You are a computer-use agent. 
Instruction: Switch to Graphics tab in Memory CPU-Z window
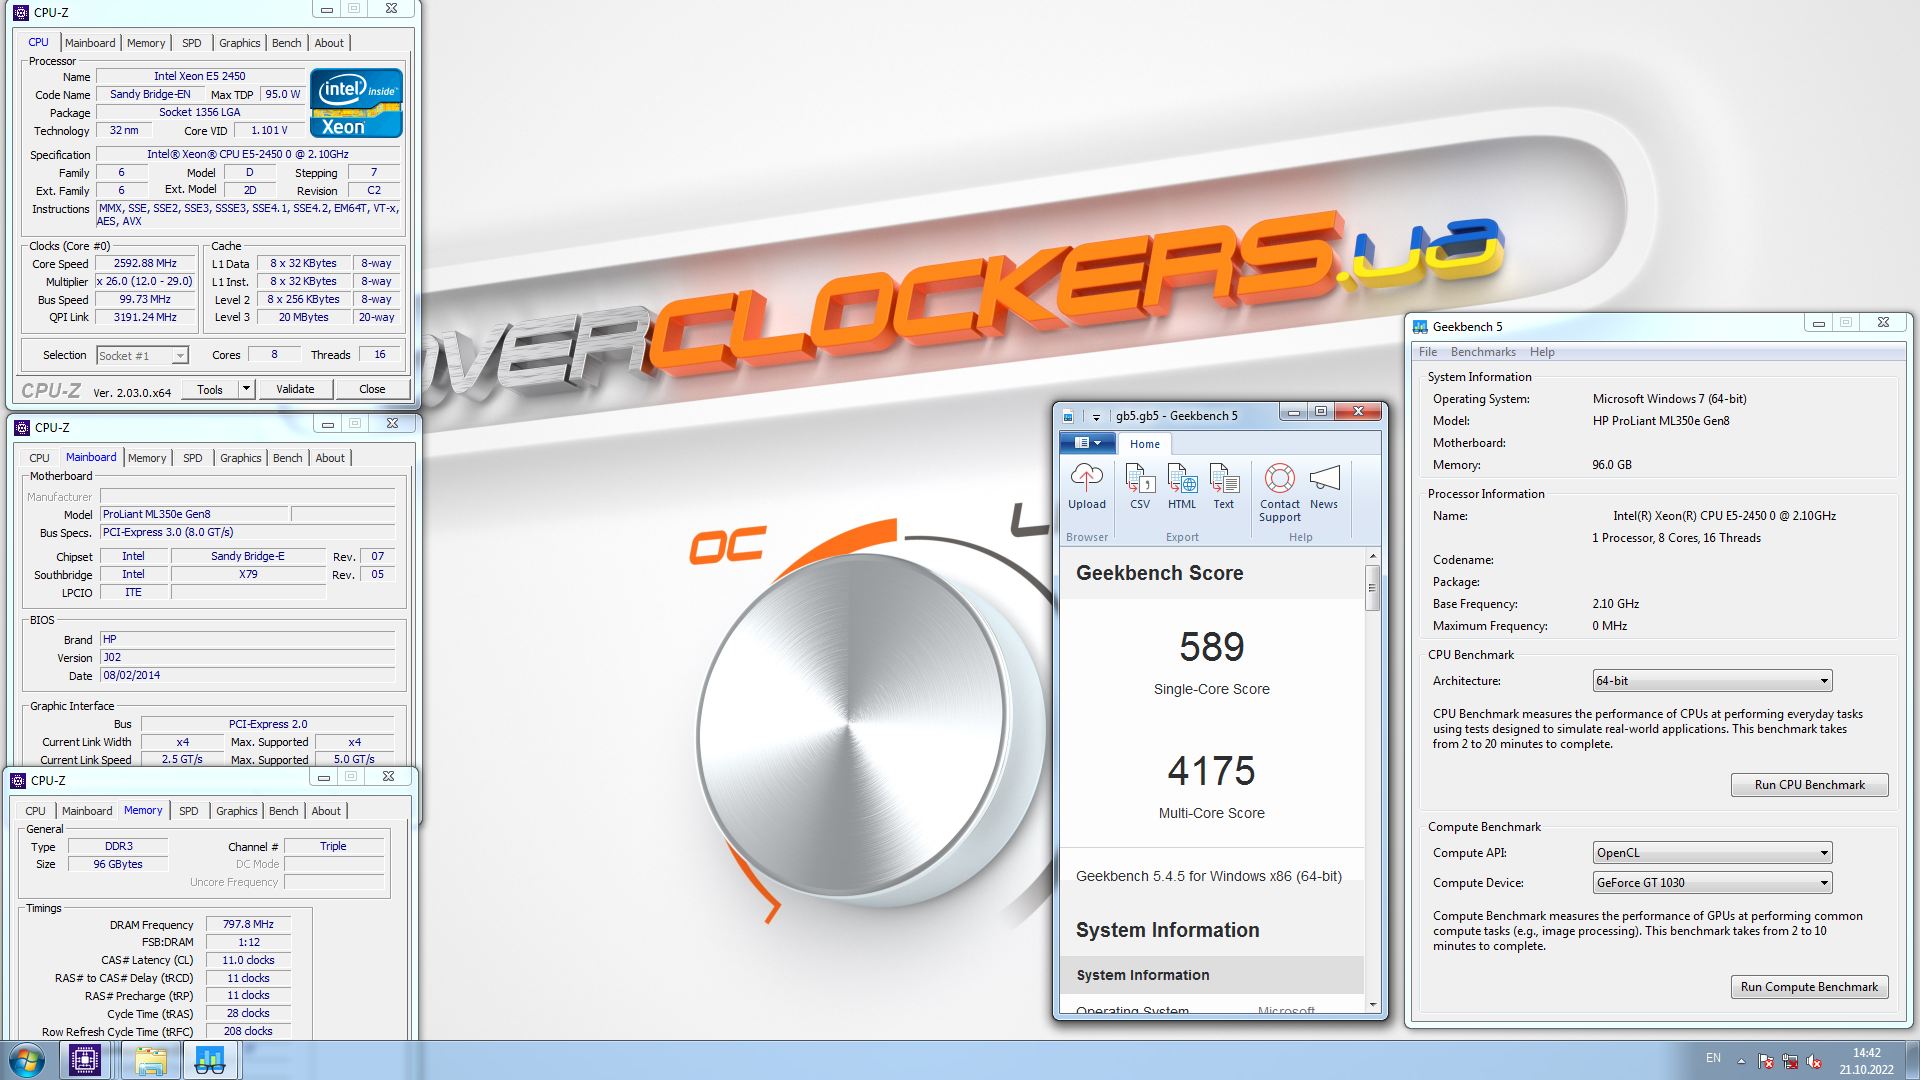tap(237, 811)
